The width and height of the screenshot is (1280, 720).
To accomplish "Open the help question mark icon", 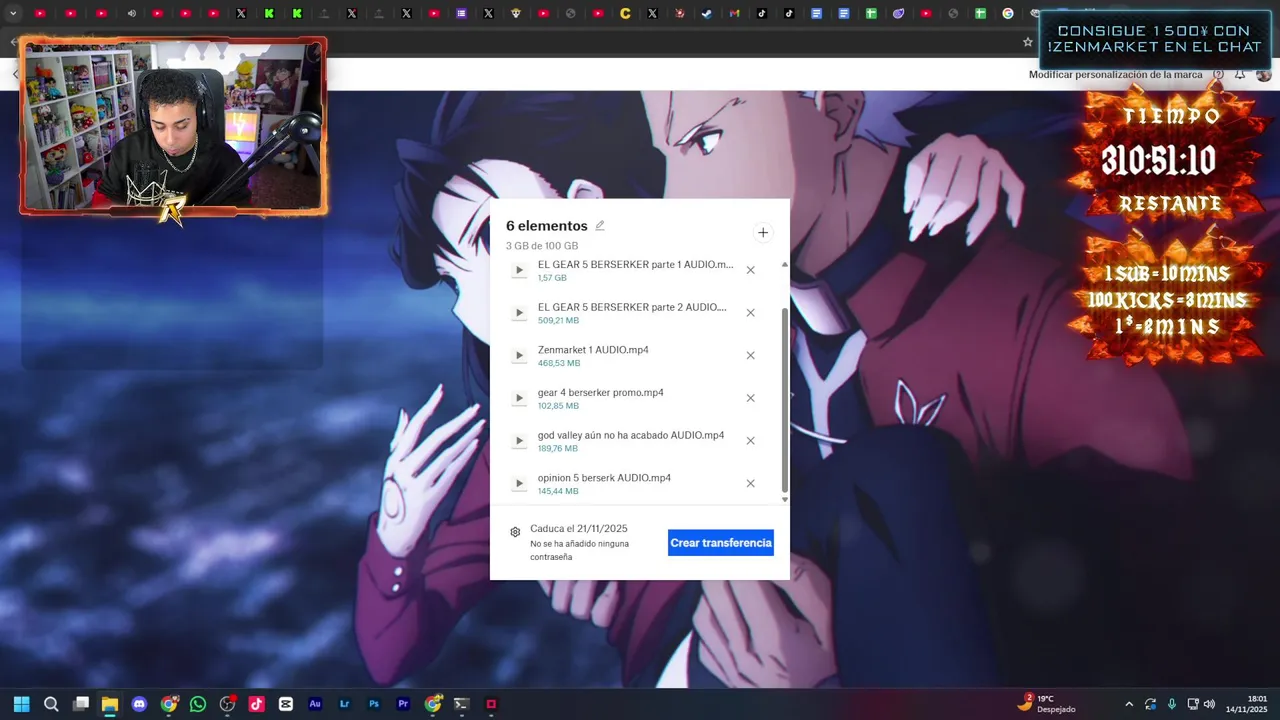I will tap(1219, 75).
